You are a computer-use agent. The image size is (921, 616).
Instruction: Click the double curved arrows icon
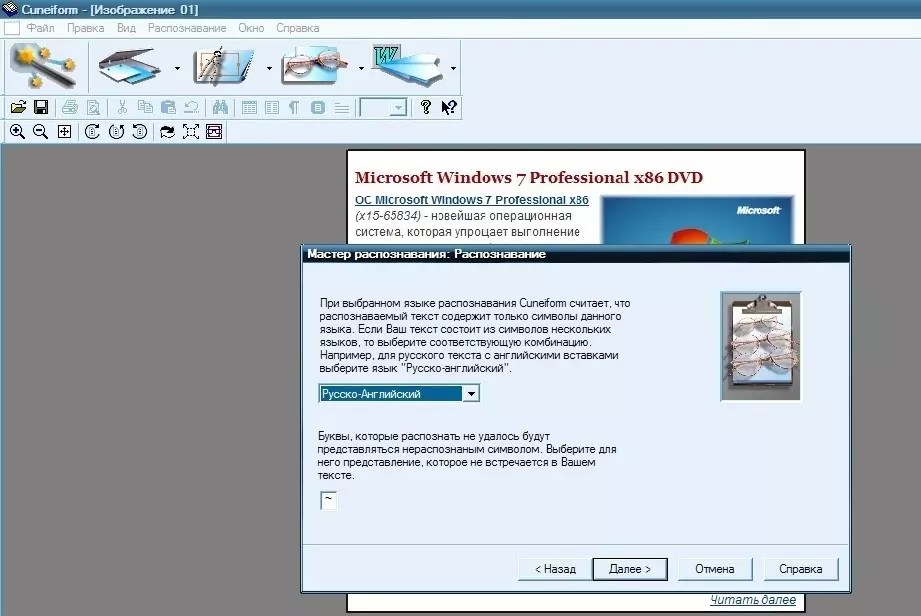coord(167,132)
